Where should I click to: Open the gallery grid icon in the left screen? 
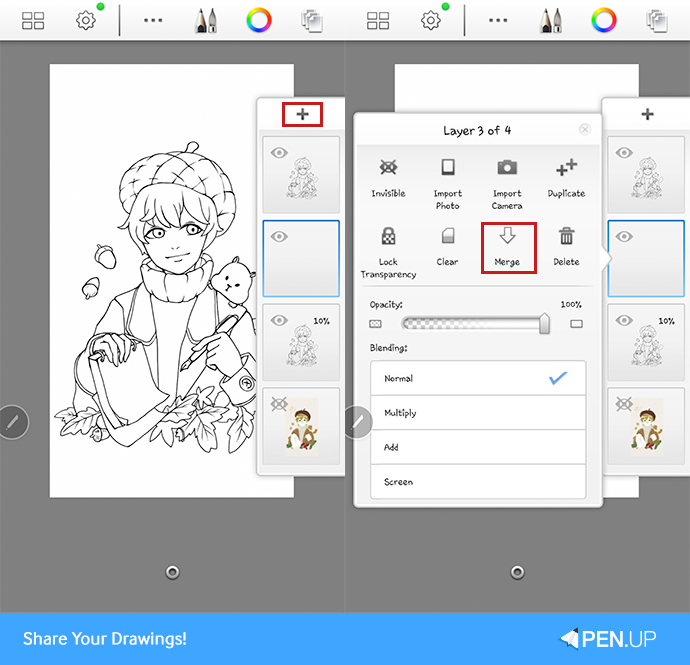33,20
